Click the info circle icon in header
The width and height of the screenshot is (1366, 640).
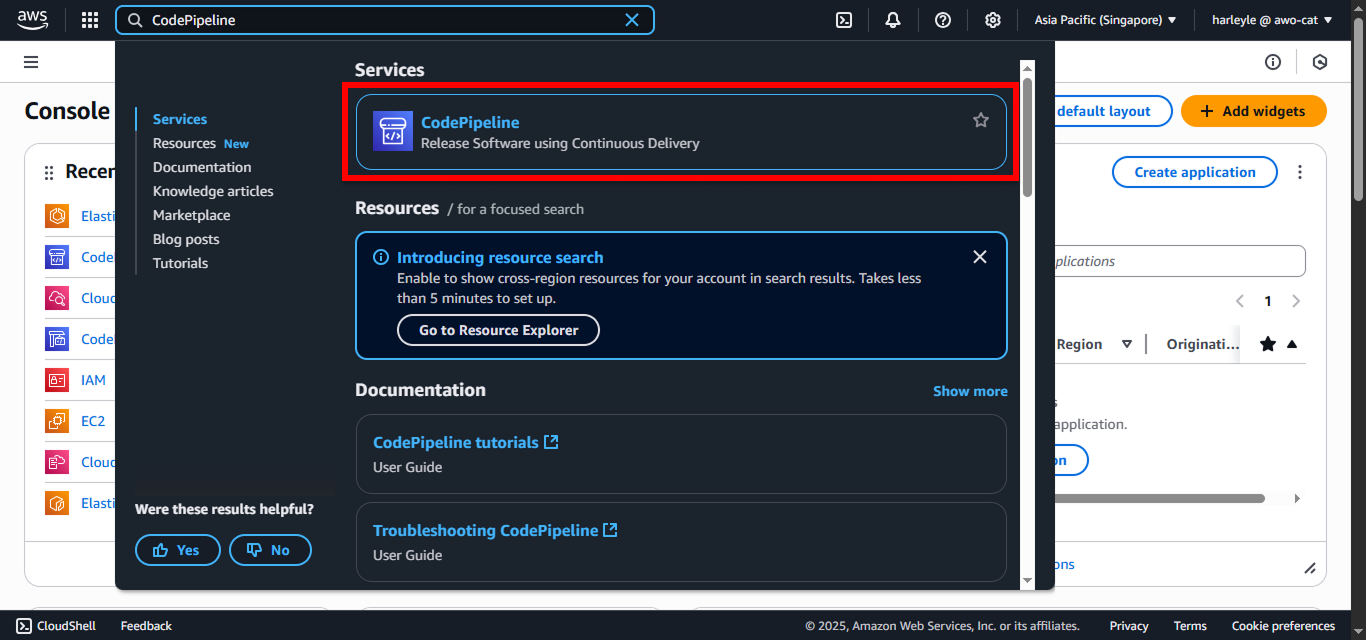coord(1273,62)
